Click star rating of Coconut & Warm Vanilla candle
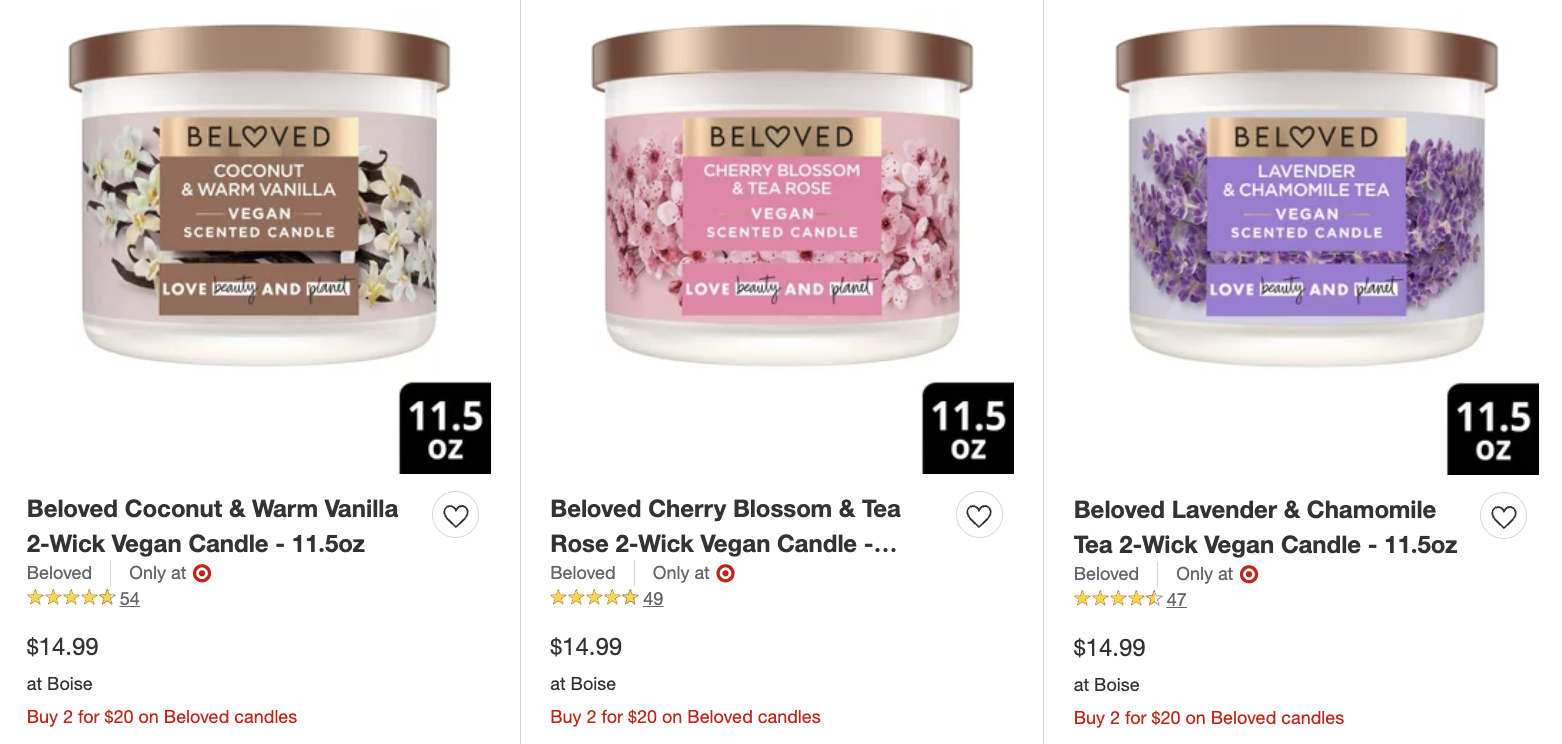Screen dimensions: 1562x744 click(x=71, y=598)
